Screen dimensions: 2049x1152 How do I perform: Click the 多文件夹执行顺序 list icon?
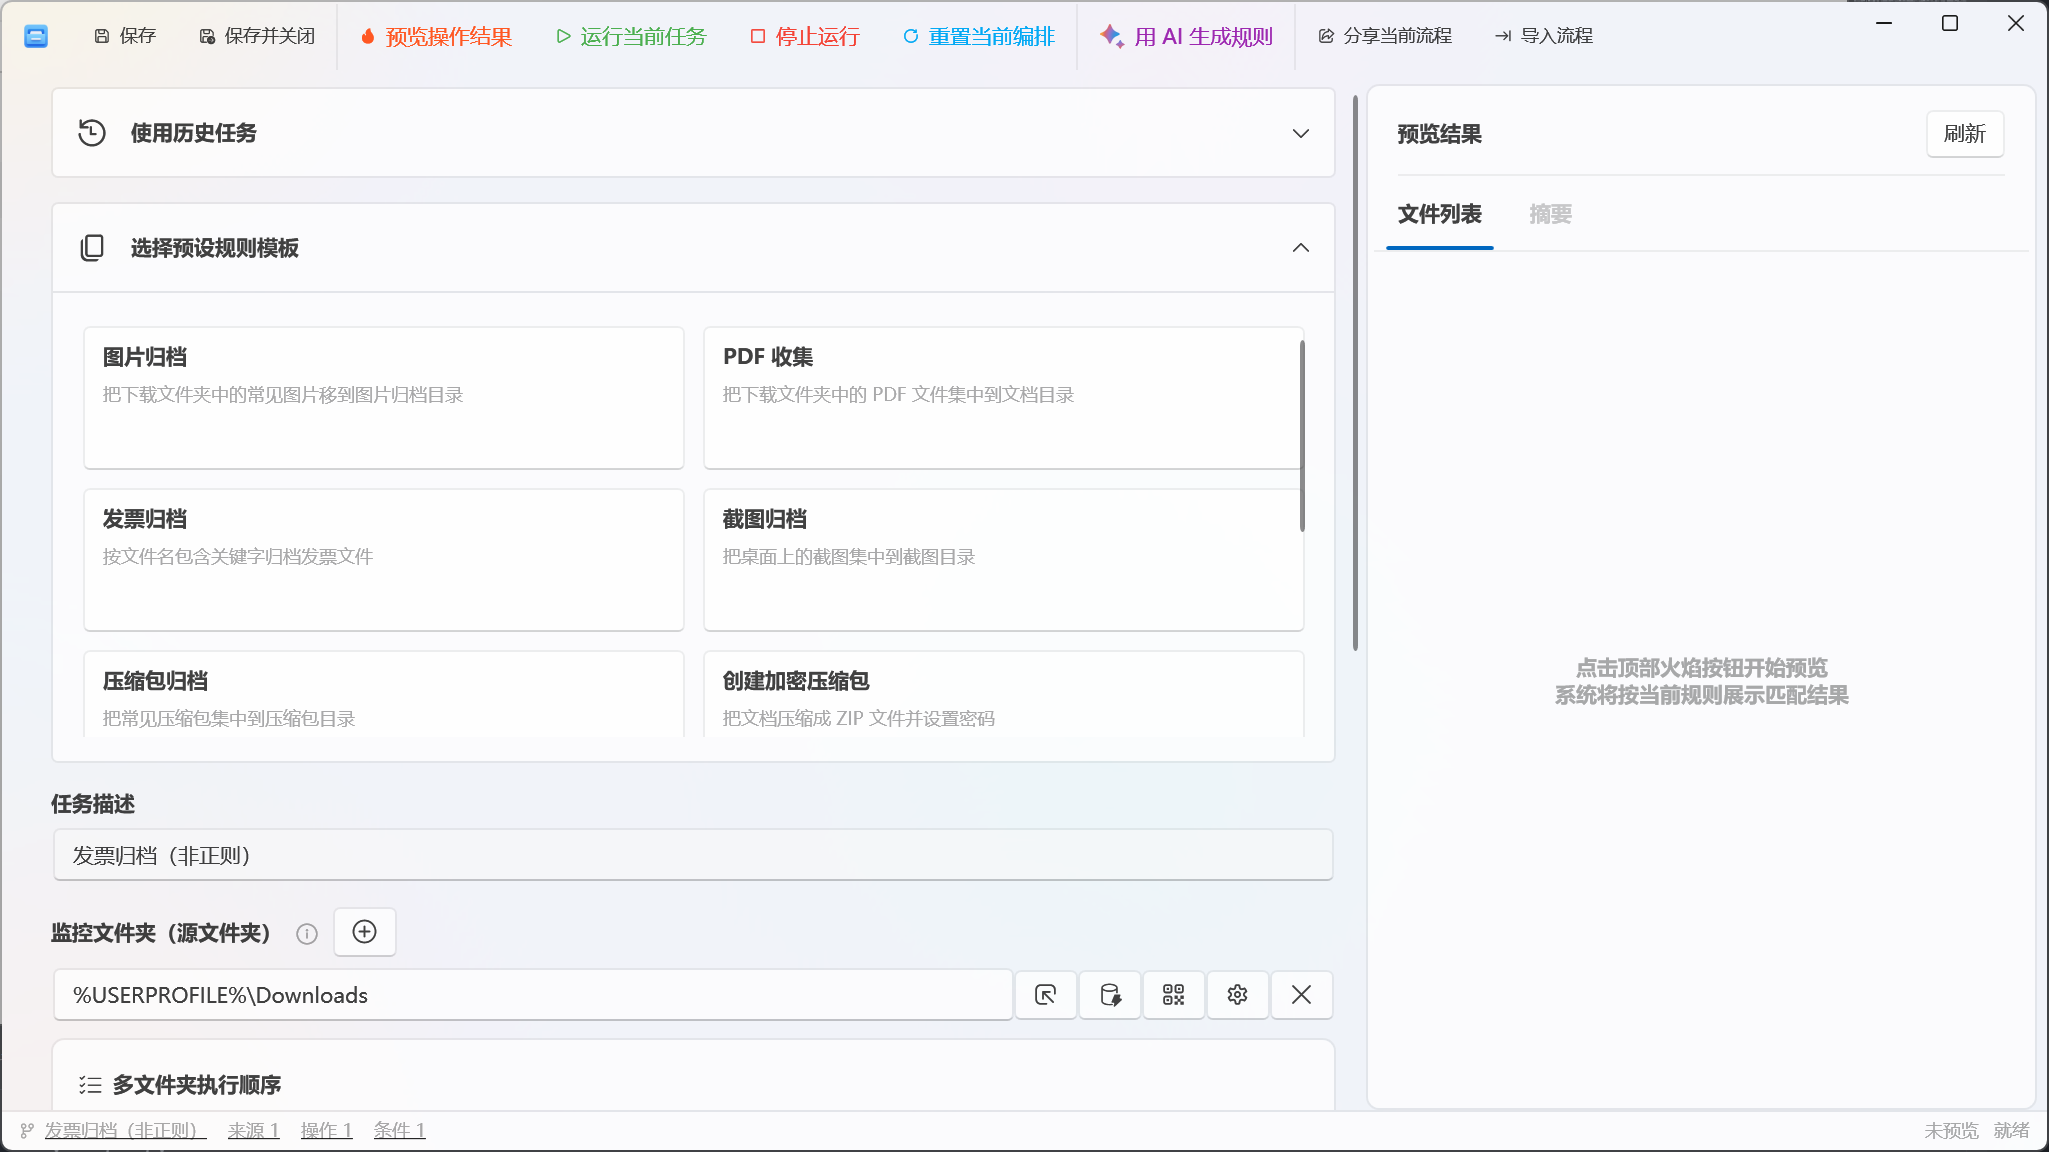click(x=90, y=1085)
